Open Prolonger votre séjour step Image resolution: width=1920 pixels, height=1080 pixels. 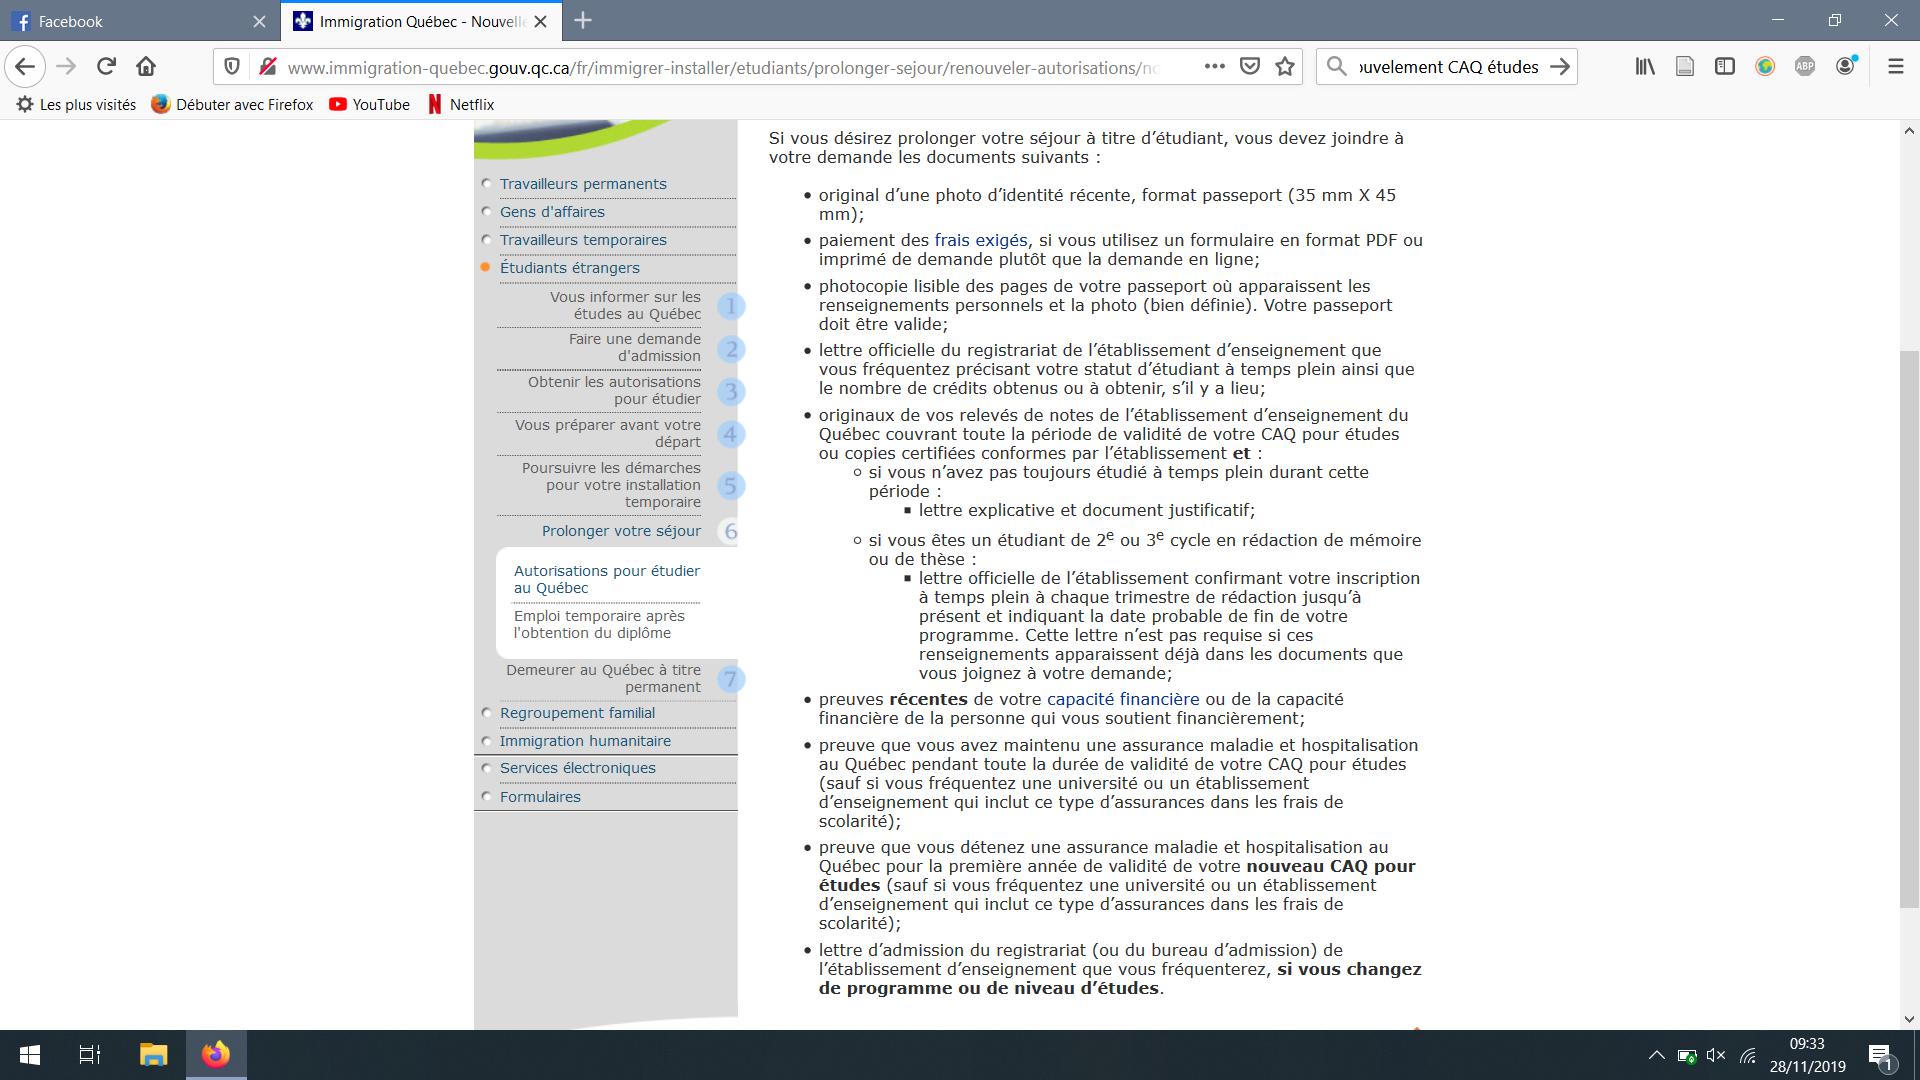(x=621, y=531)
